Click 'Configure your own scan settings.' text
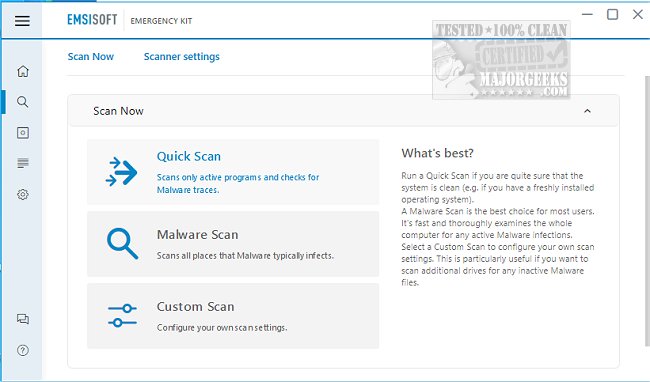Viewport: 650px width, 382px height. (222, 327)
